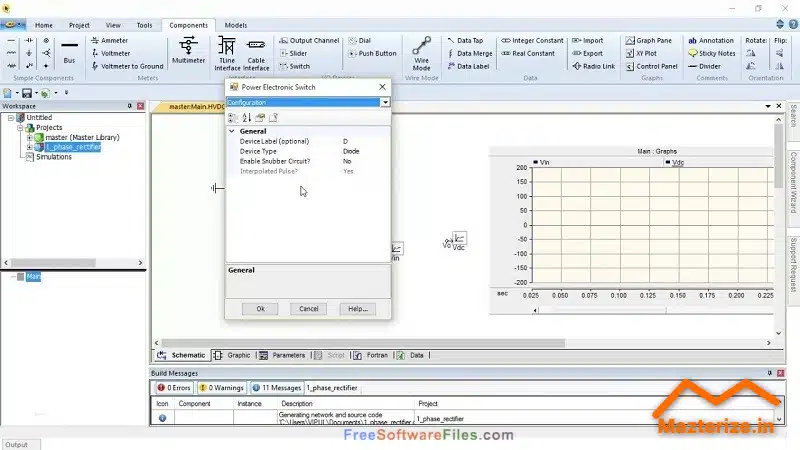Insert a Data Merge
Image resolution: width=800 pixels, height=450 pixels.
coord(470,53)
